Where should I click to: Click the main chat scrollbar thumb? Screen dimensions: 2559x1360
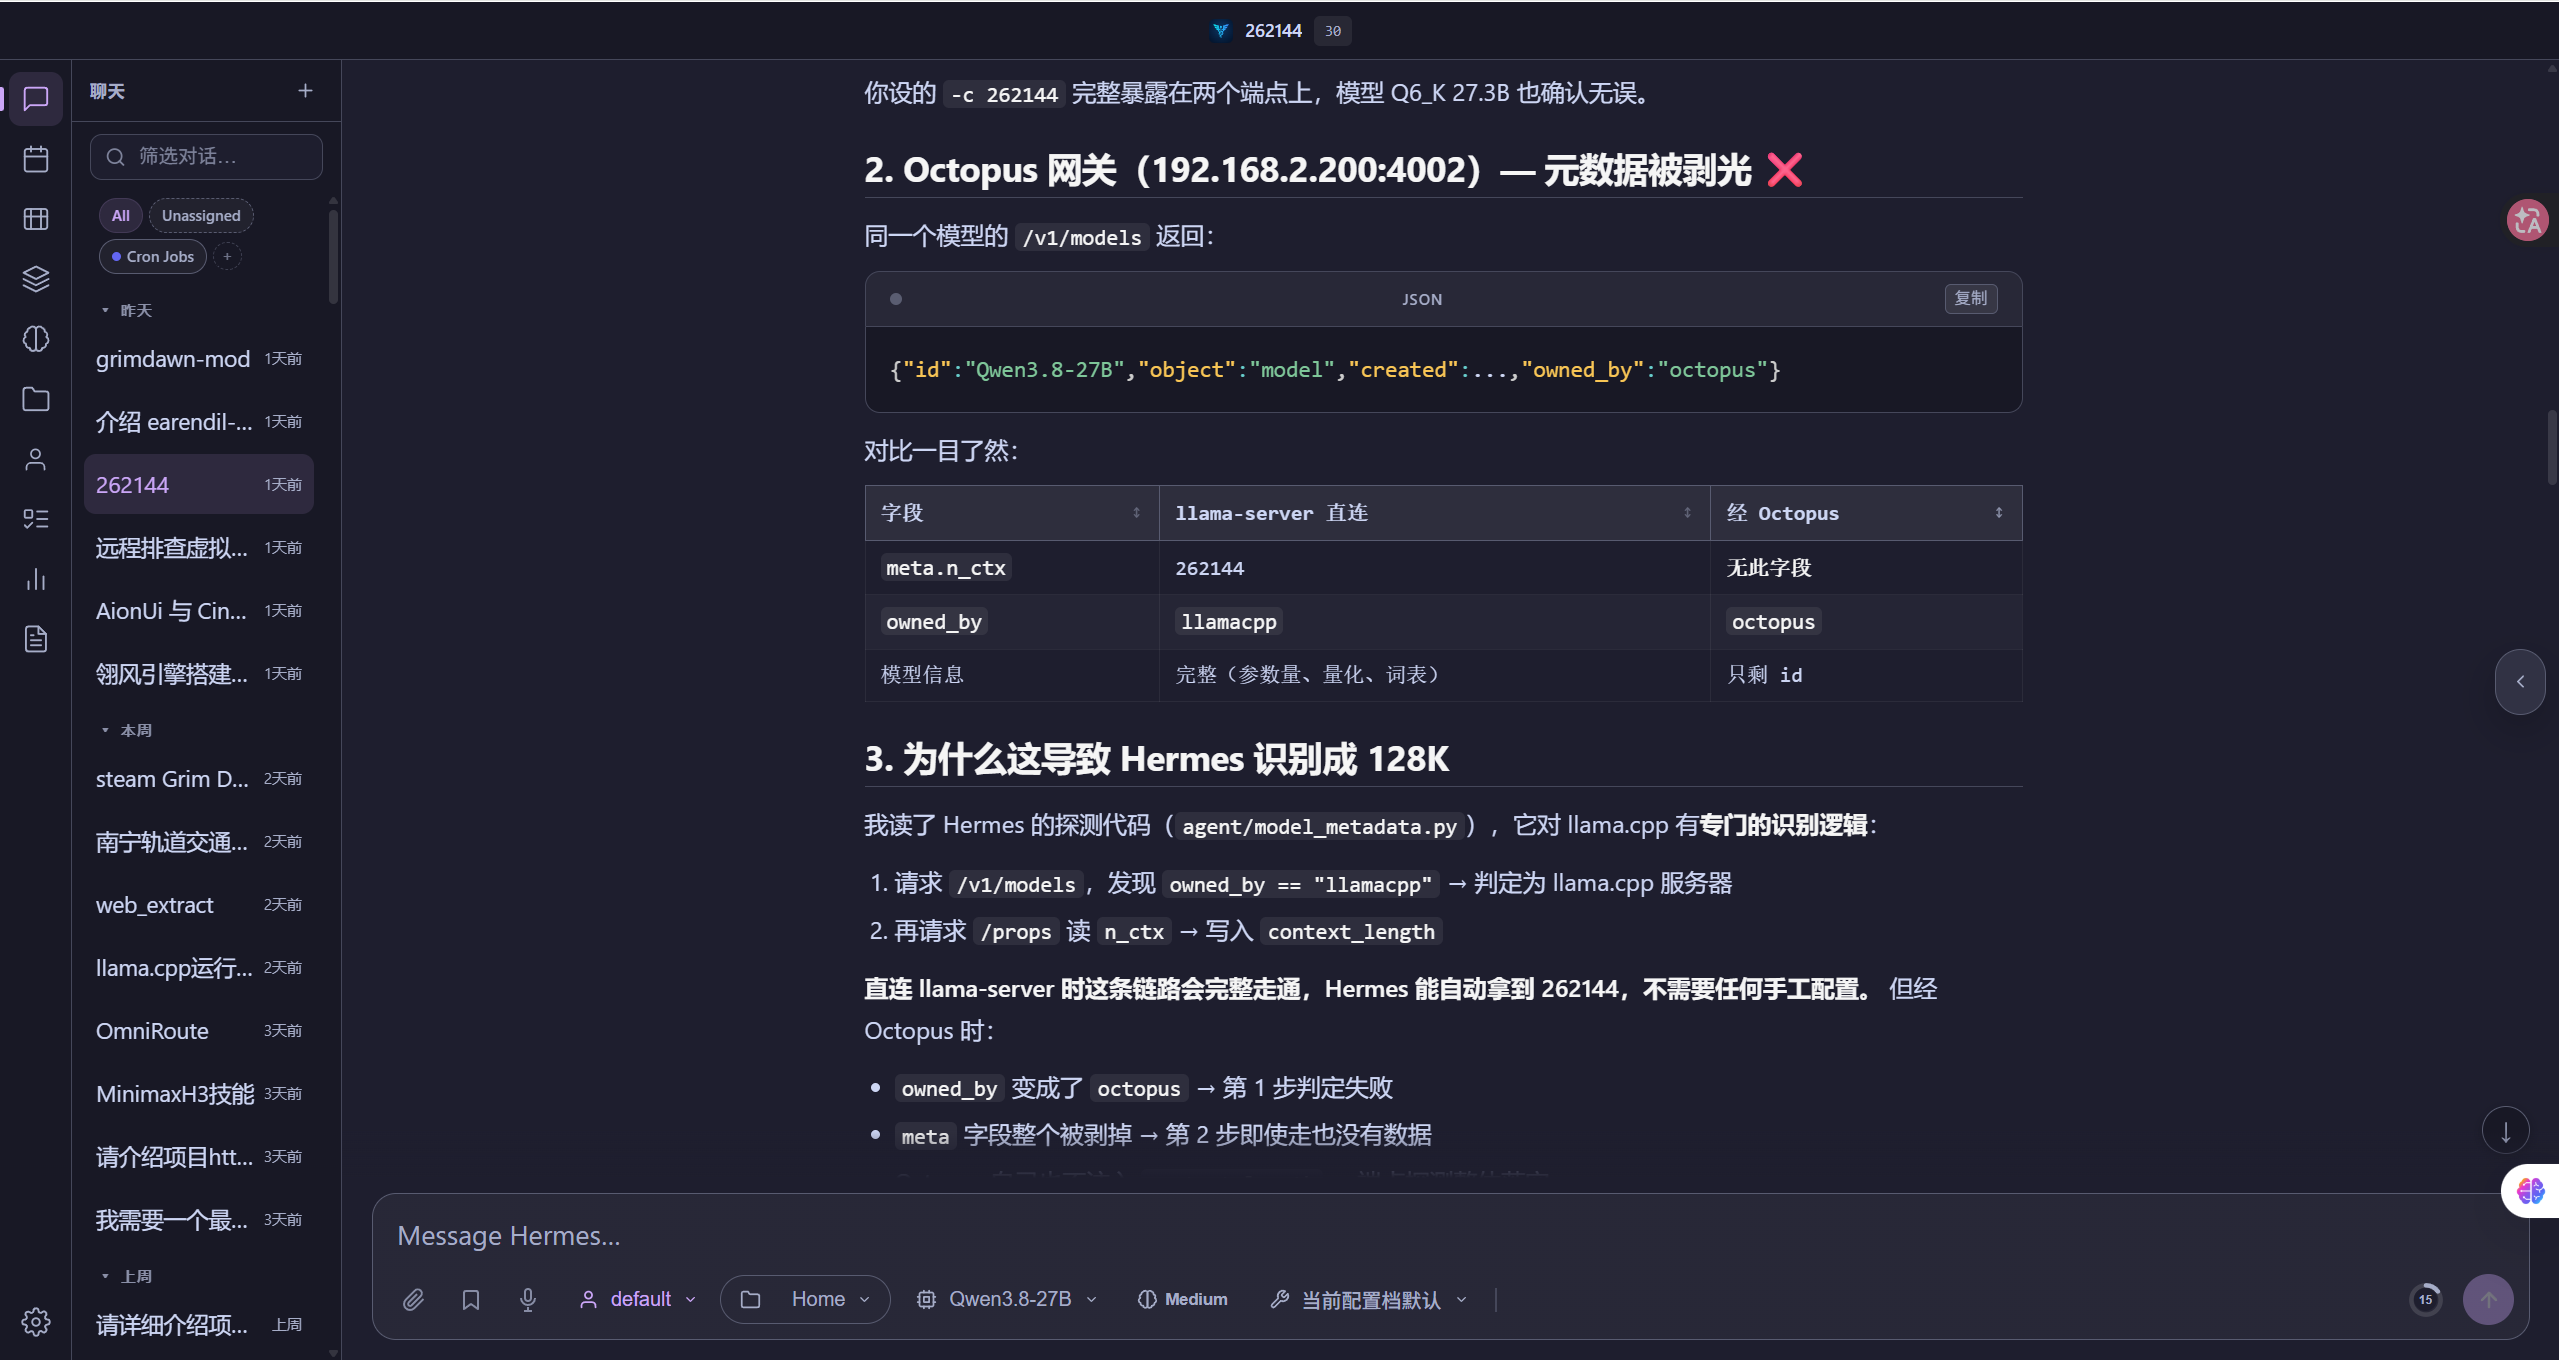tap(2552, 446)
